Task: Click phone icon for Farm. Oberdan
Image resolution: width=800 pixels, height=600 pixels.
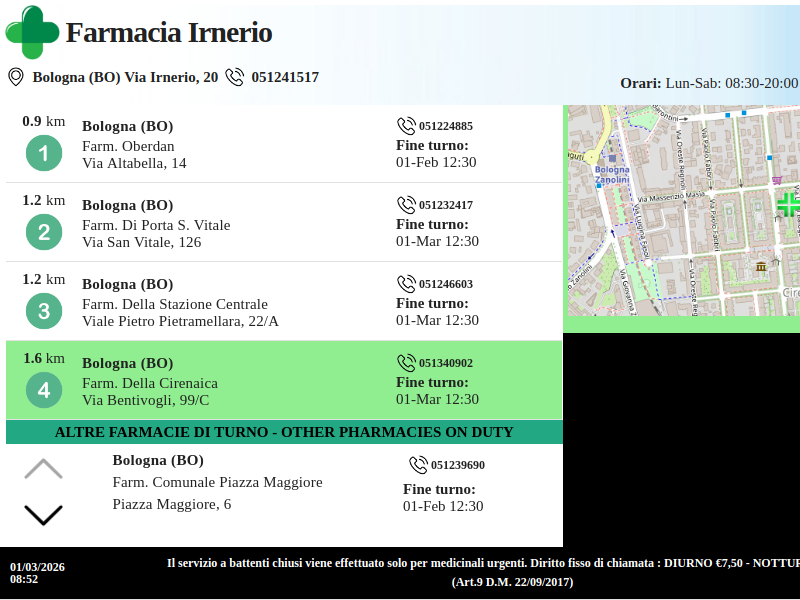Action: (x=406, y=126)
